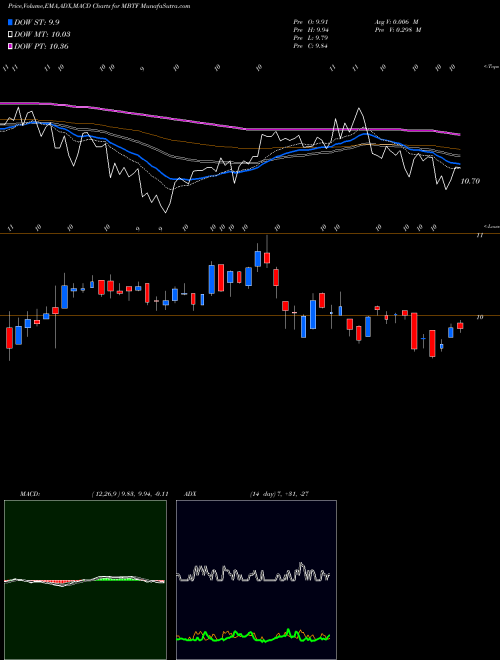Click the white DOW MT legend swatch
The height and width of the screenshot is (660, 500).
(11, 35)
